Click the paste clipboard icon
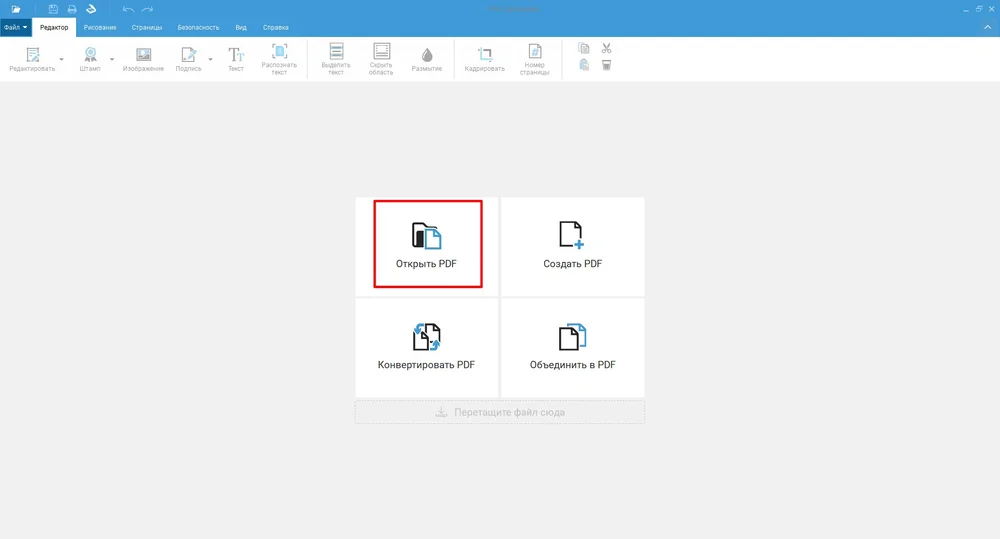The height and width of the screenshot is (539, 1000). 584,64
